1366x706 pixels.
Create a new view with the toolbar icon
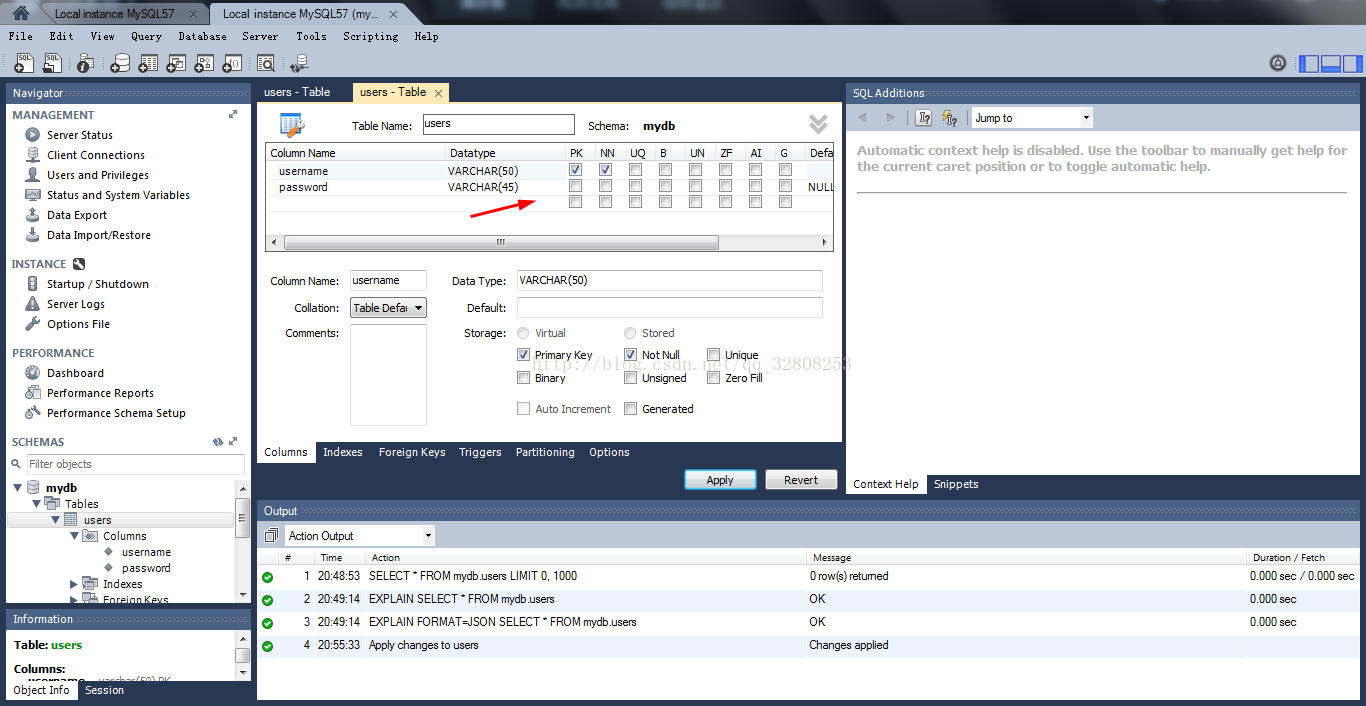(176, 62)
